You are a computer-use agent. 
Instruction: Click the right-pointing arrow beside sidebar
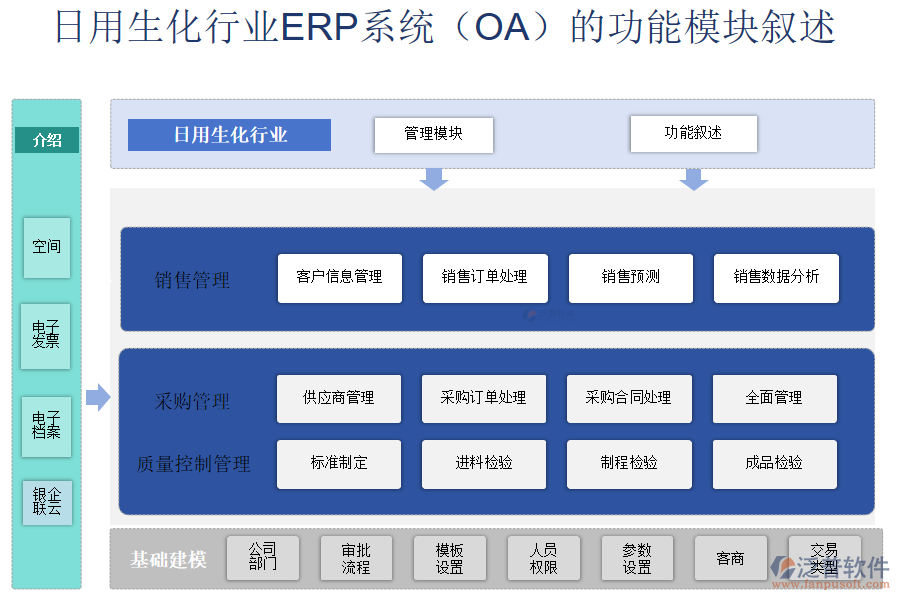click(x=98, y=397)
